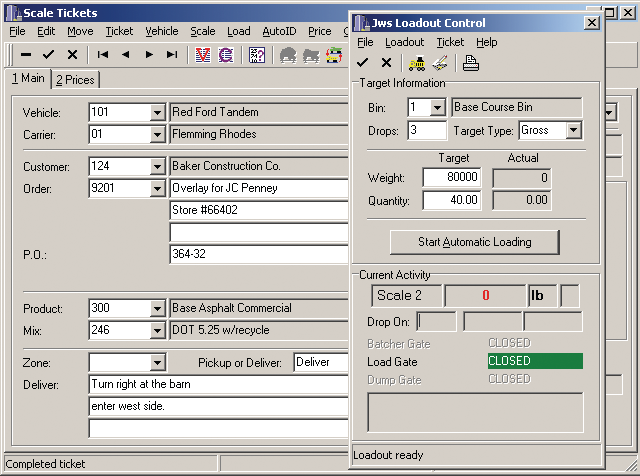Click the first gray truck scale icon

point(288,55)
